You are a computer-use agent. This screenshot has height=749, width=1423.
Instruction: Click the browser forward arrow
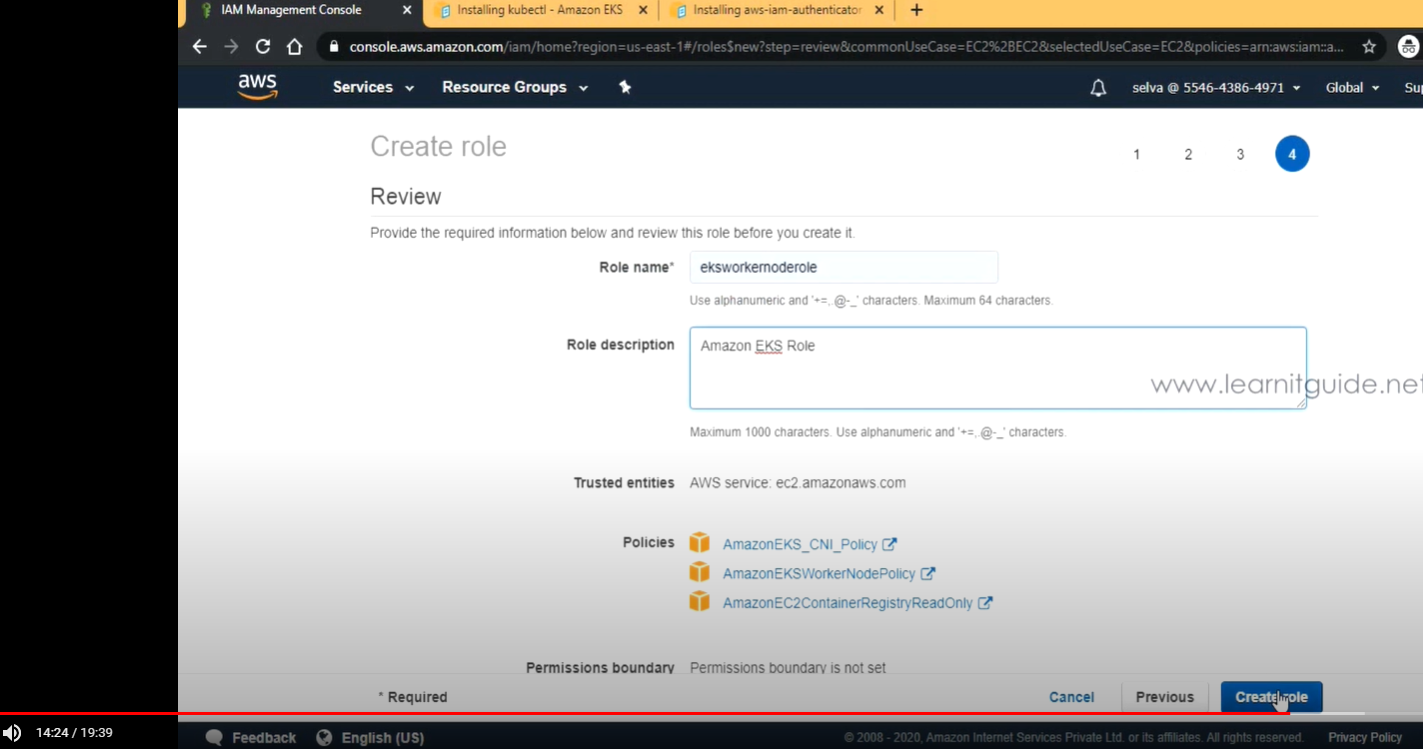tap(231, 47)
